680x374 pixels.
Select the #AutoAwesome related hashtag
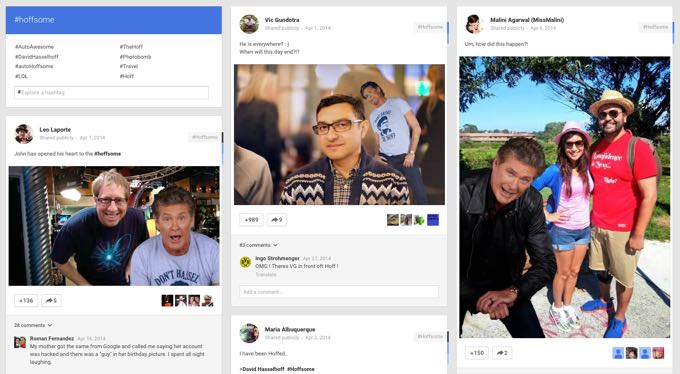click(x=34, y=47)
